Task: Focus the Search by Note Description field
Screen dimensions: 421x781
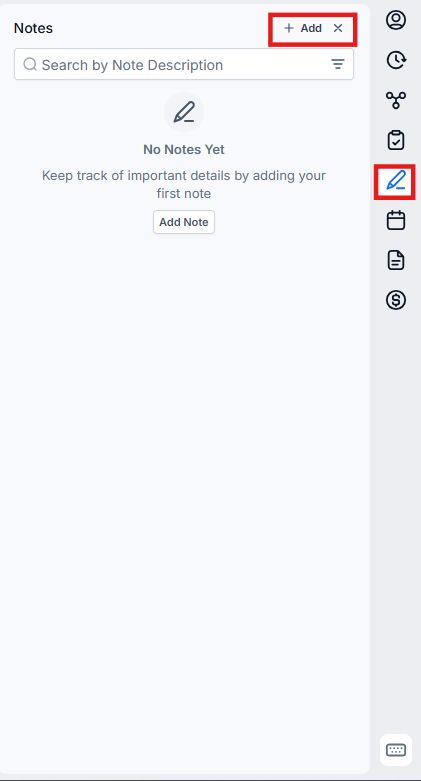Action: (184, 64)
